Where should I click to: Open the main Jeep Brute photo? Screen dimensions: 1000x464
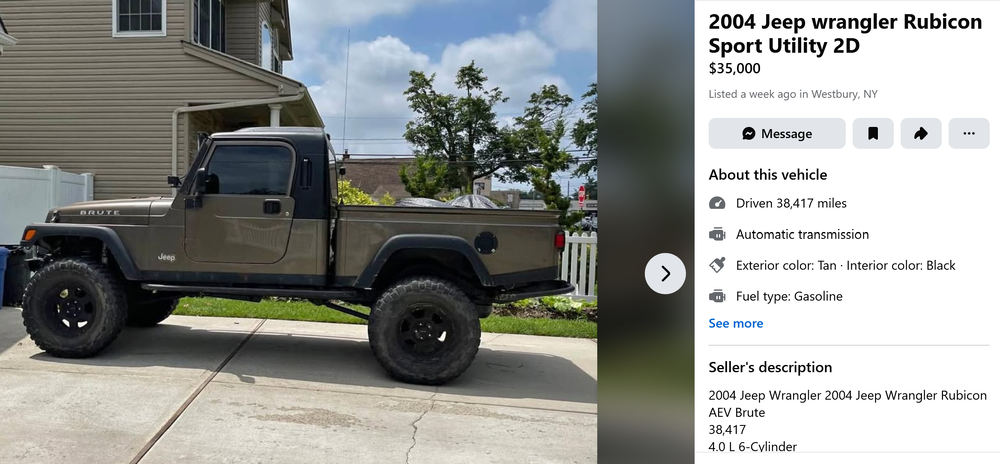(298, 232)
